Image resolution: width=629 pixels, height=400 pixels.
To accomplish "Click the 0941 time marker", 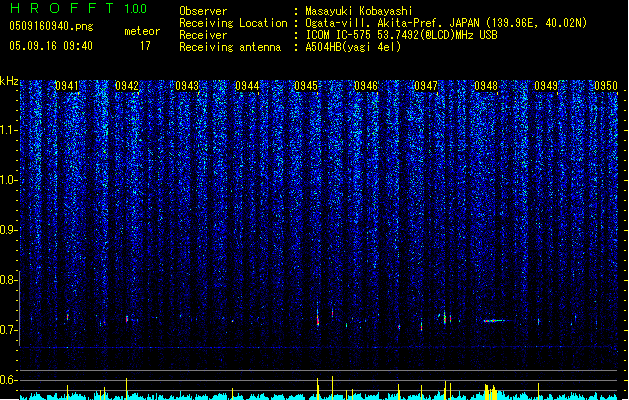I will [67, 86].
